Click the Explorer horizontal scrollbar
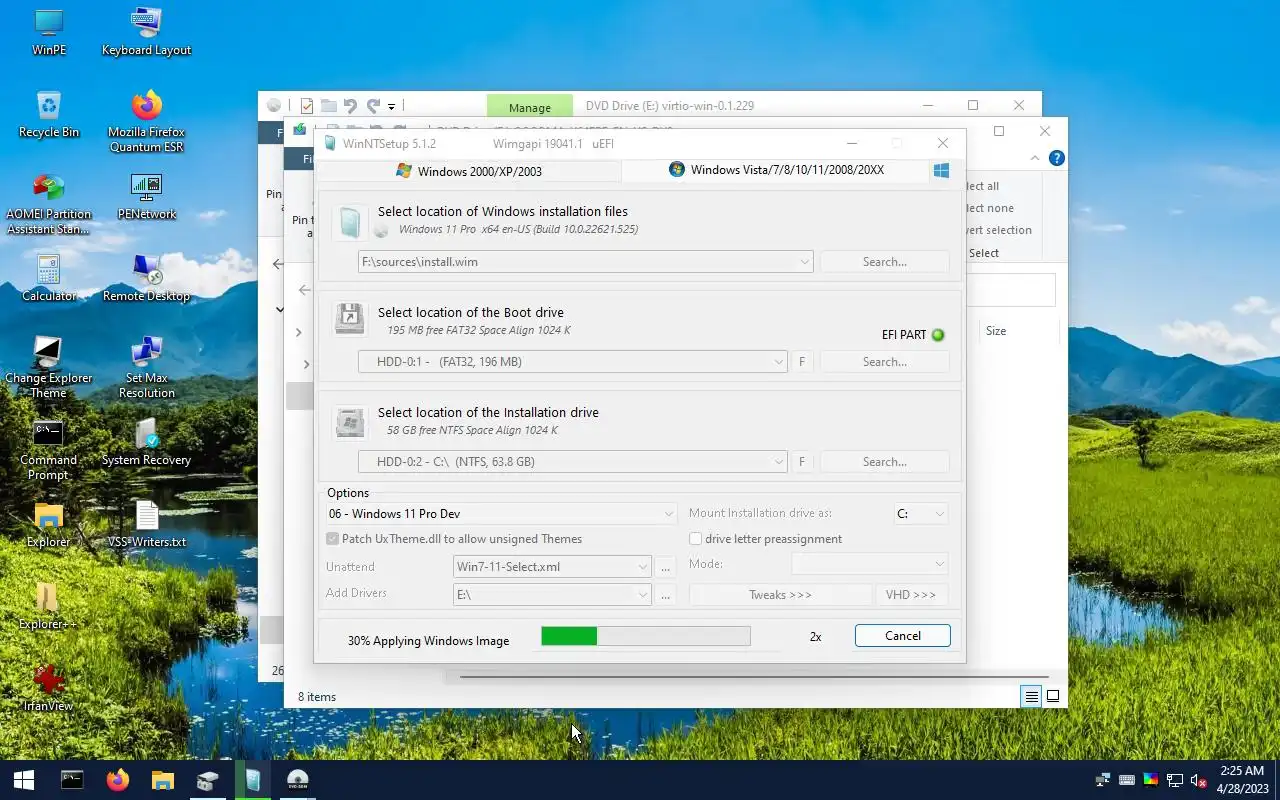Image resolution: width=1280 pixels, height=800 pixels. click(753, 677)
